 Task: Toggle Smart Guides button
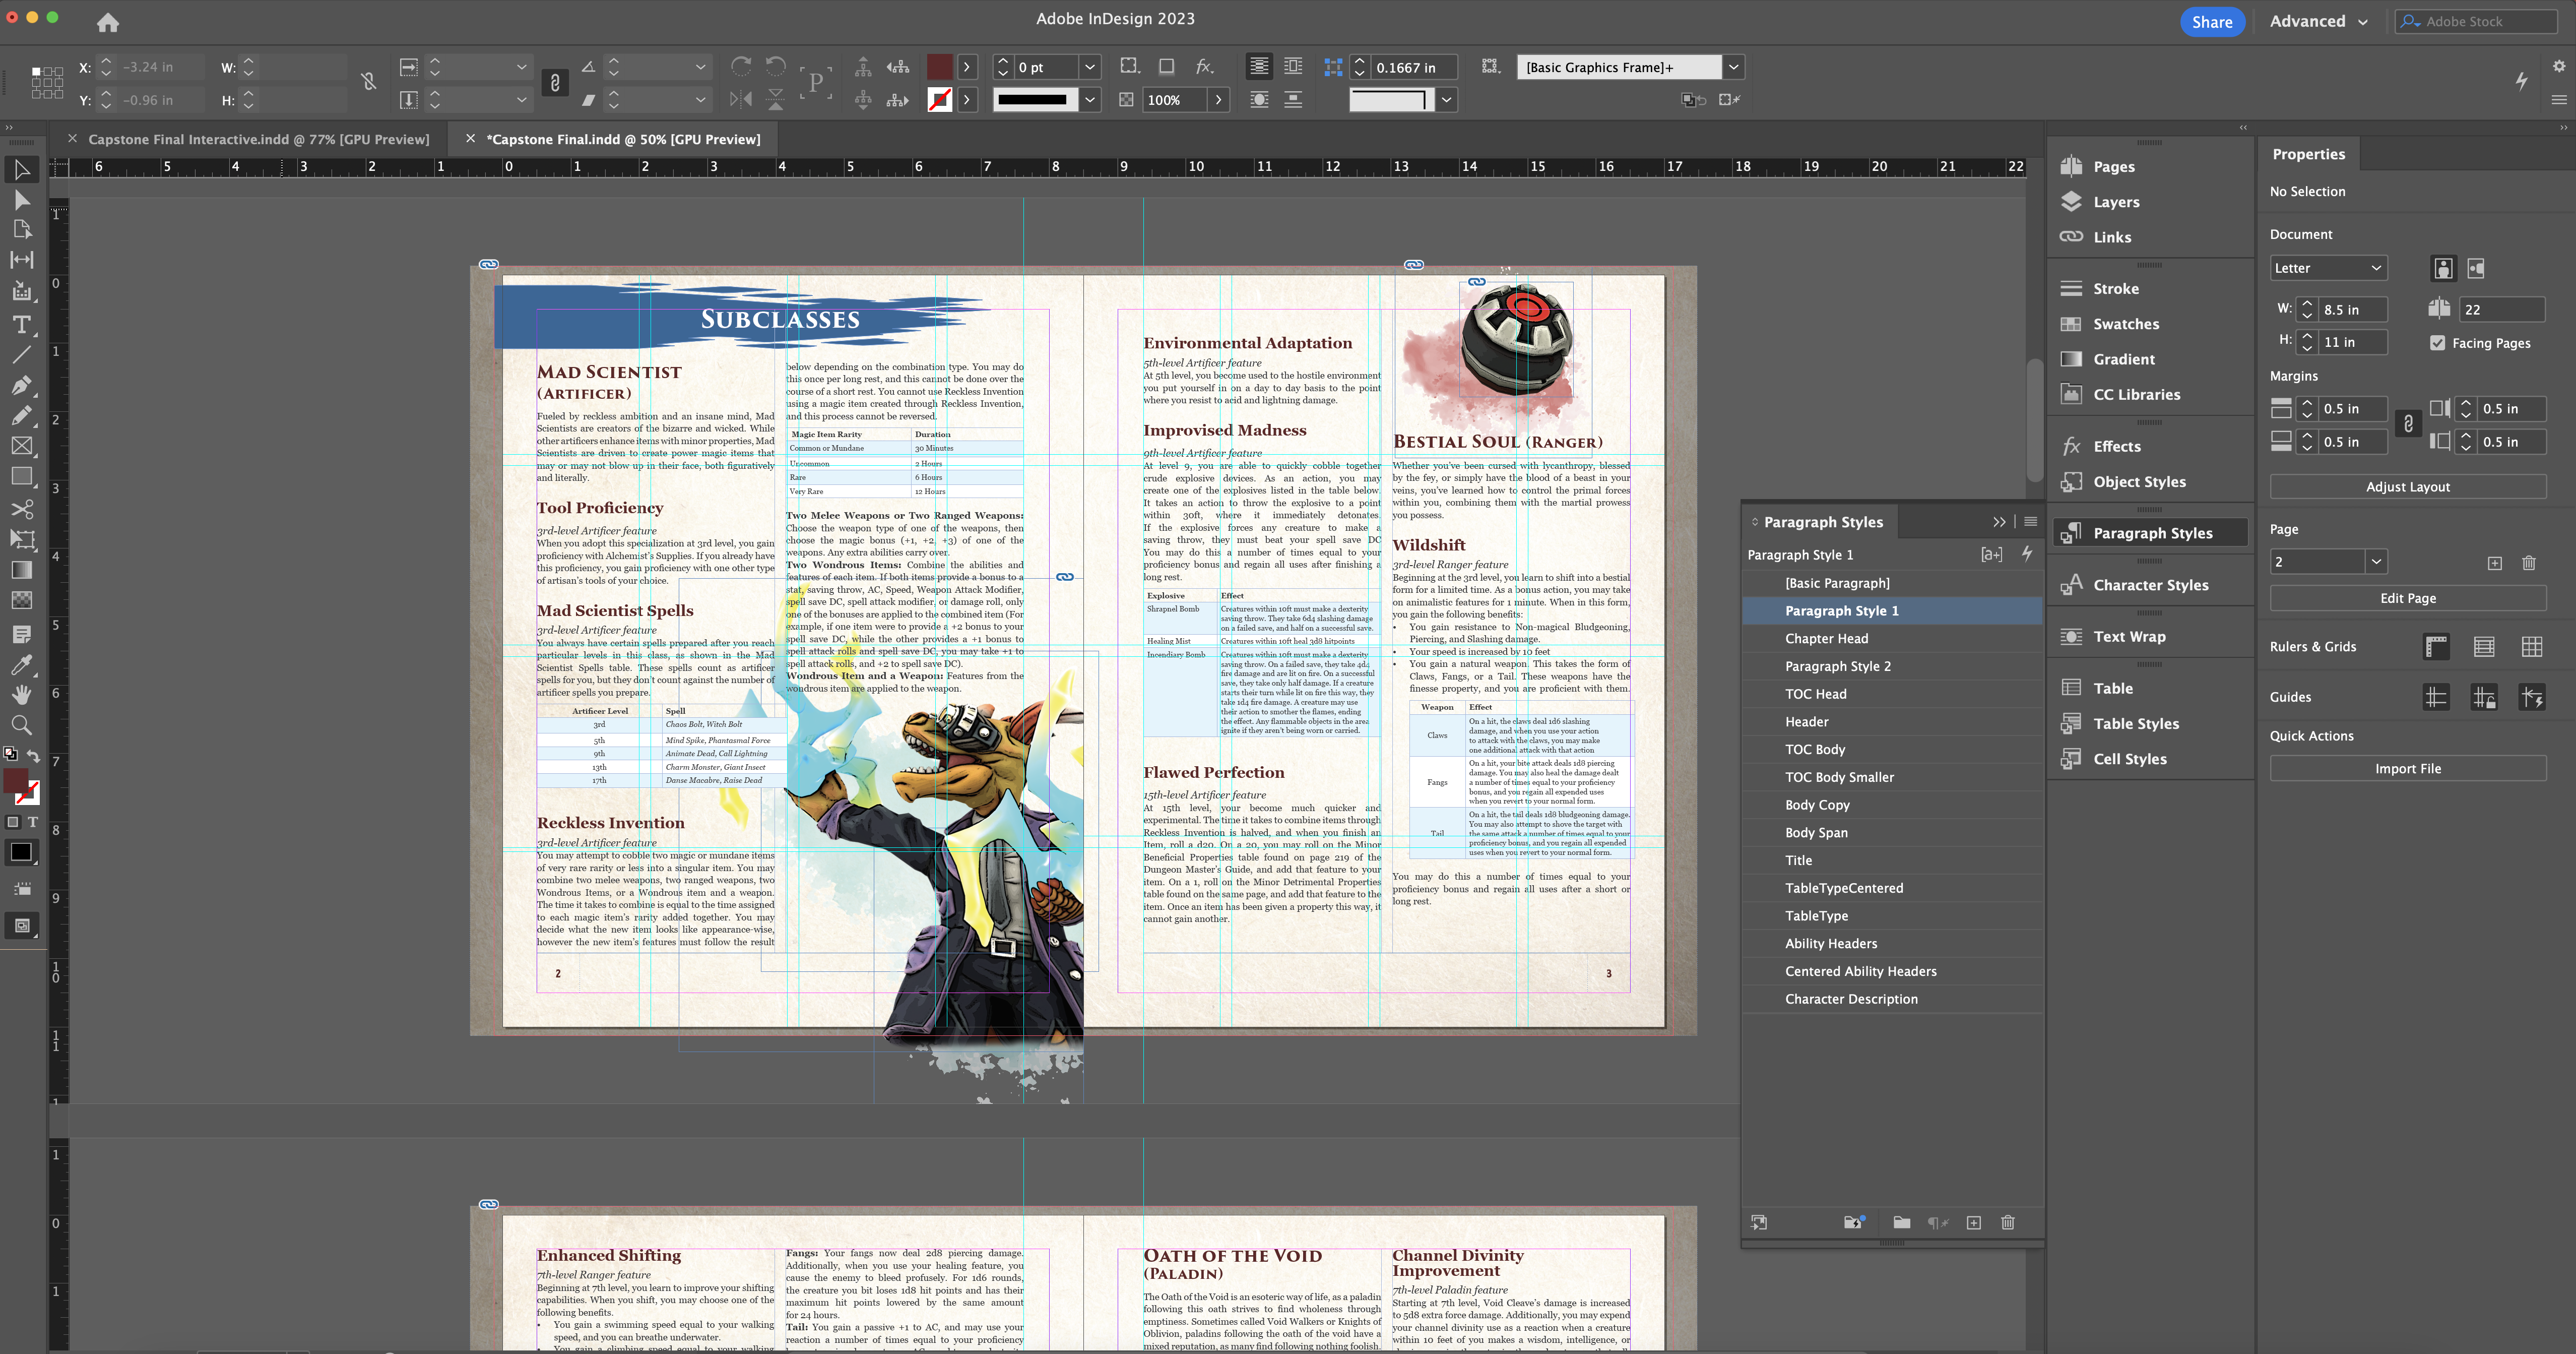pyautogui.click(x=2532, y=697)
